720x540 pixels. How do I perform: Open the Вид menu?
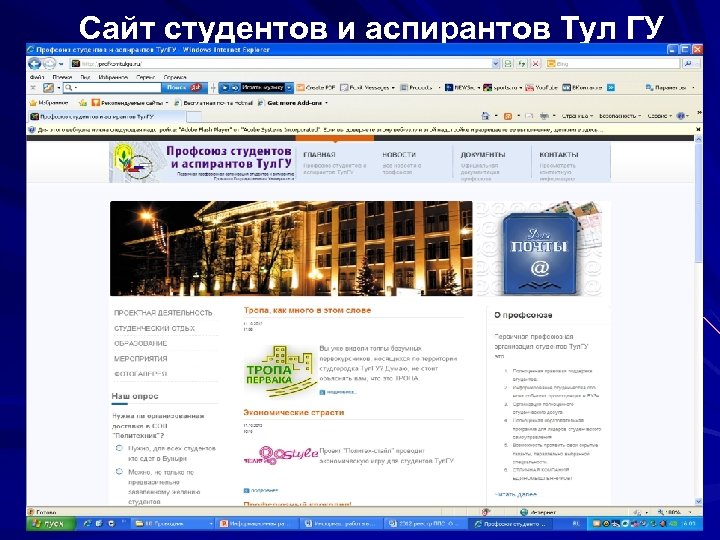[85, 77]
